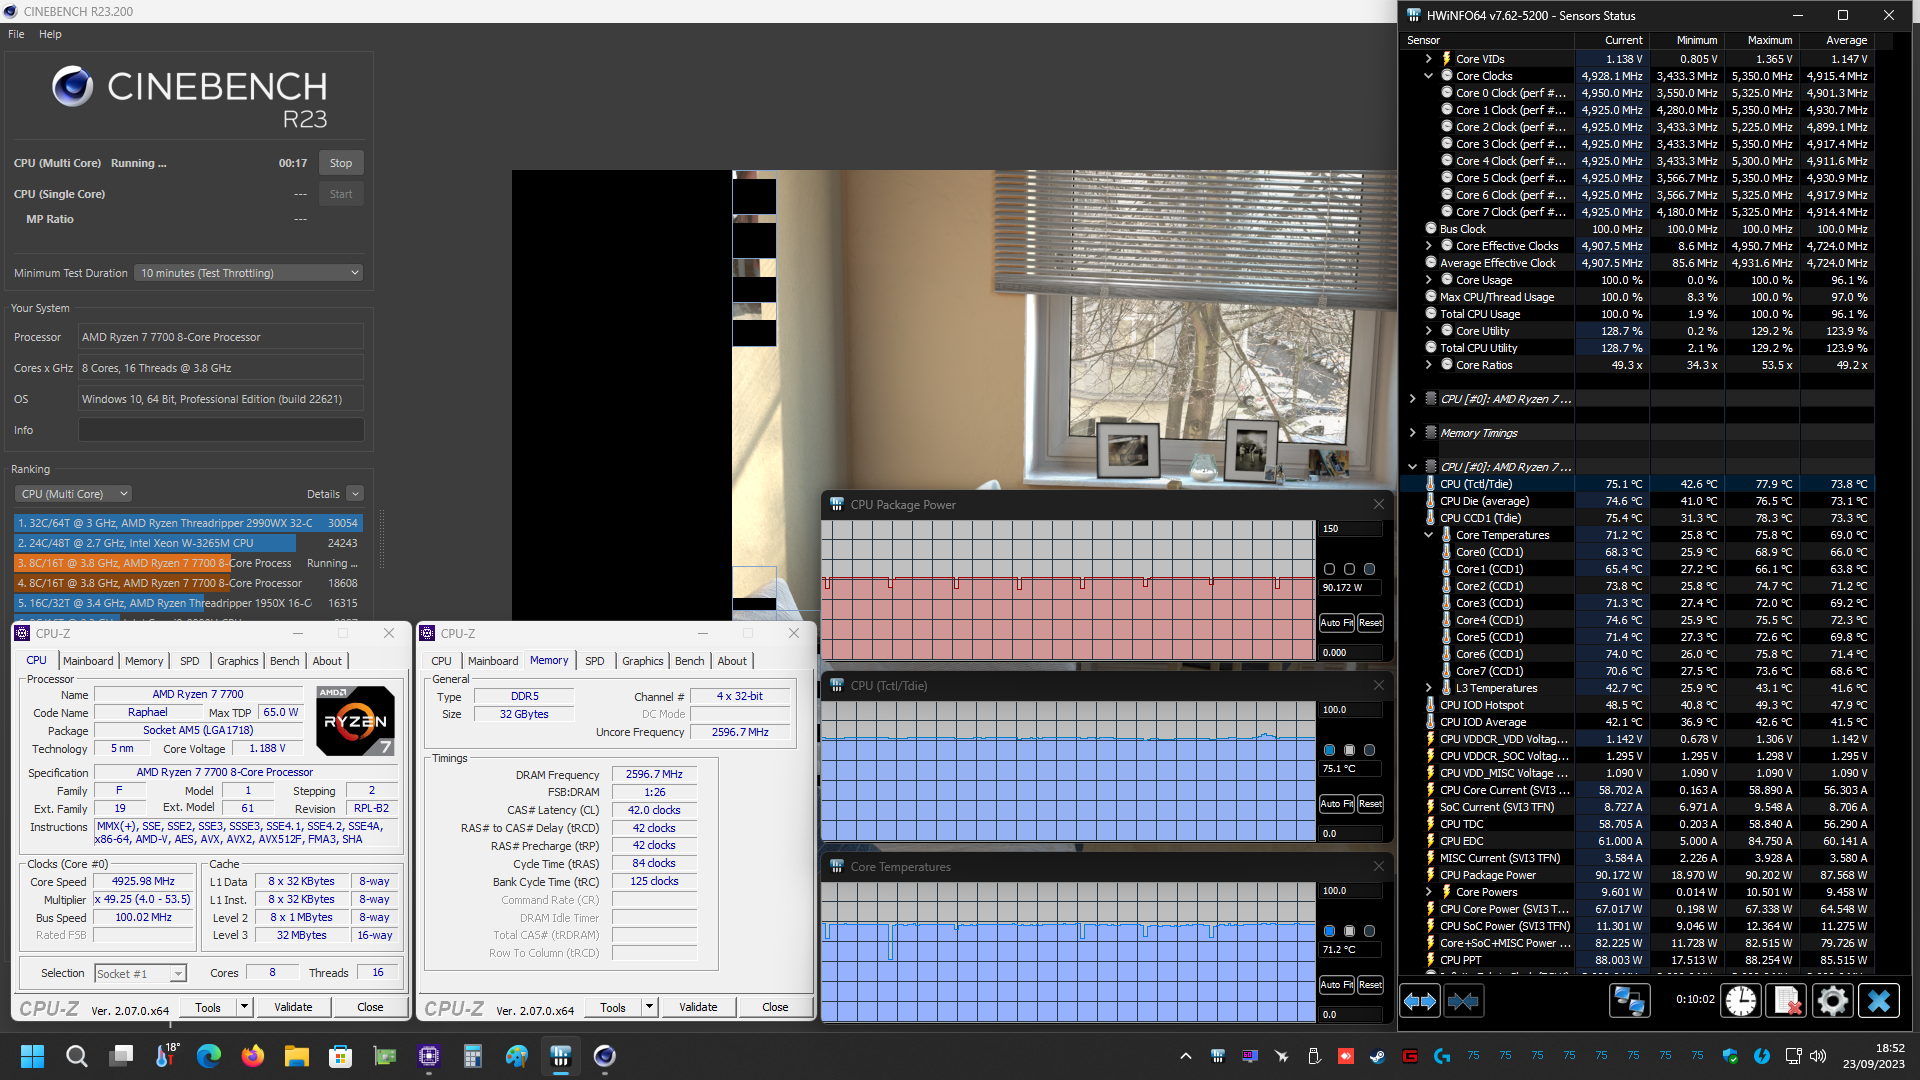Image resolution: width=1920 pixels, height=1080 pixels.
Task: Click blue color box in CPU (Tctl/Tdie) graph
Action: click(1329, 750)
